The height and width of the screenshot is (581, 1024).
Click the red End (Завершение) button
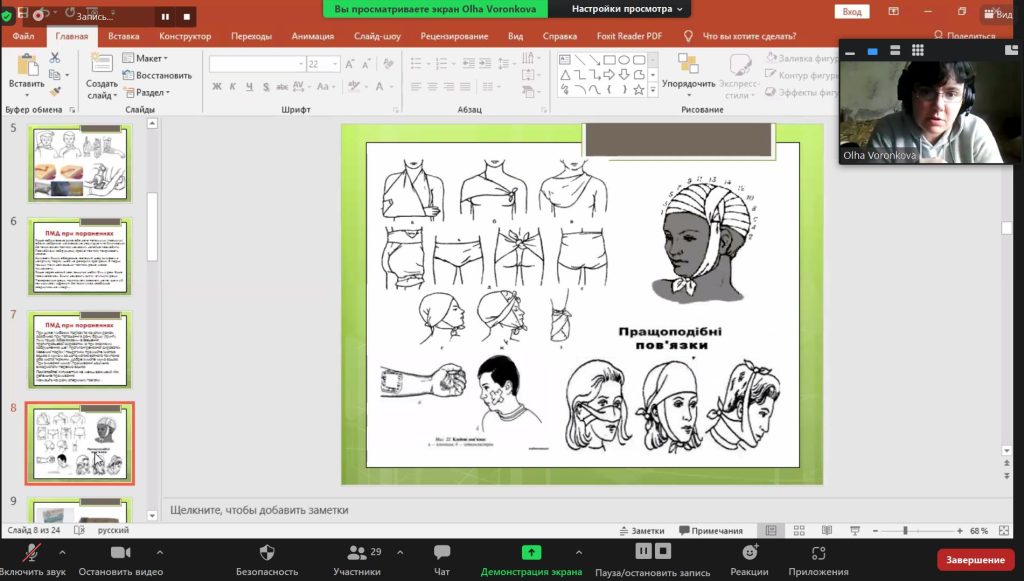pyautogui.click(x=975, y=559)
